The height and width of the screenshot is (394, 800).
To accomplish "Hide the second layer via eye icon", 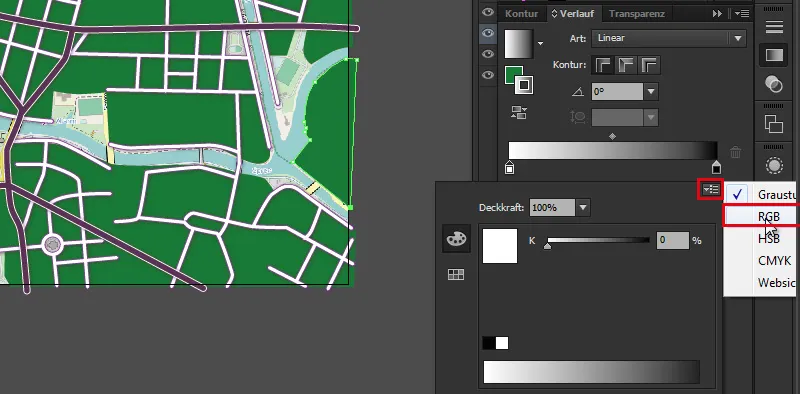I will pos(488,33).
